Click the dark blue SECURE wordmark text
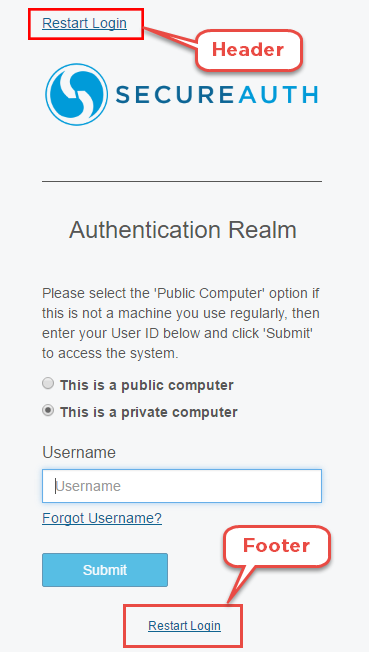The width and height of the screenshot is (369, 652). pyautogui.click(x=174, y=94)
